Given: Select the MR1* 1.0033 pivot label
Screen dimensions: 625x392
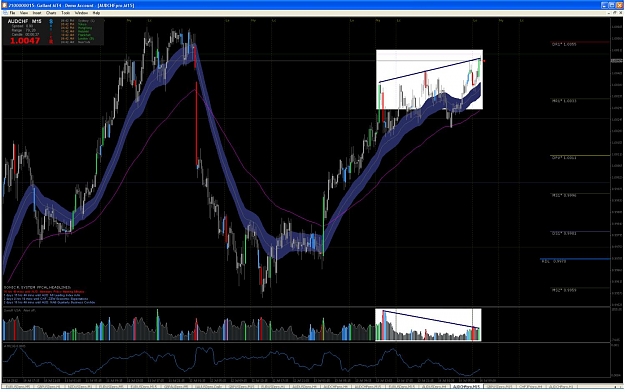Looking at the screenshot, I should 564,101.
